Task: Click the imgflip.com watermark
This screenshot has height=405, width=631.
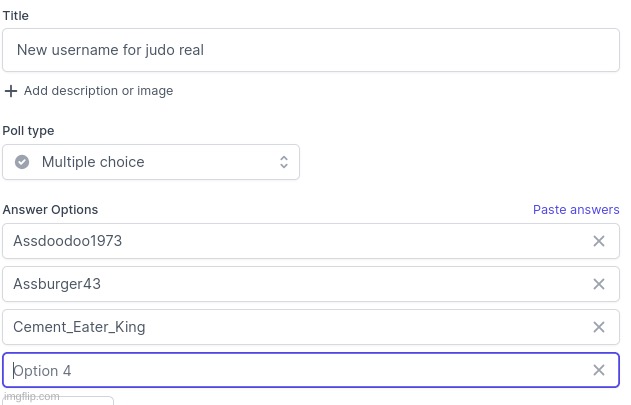Action: 32,397
